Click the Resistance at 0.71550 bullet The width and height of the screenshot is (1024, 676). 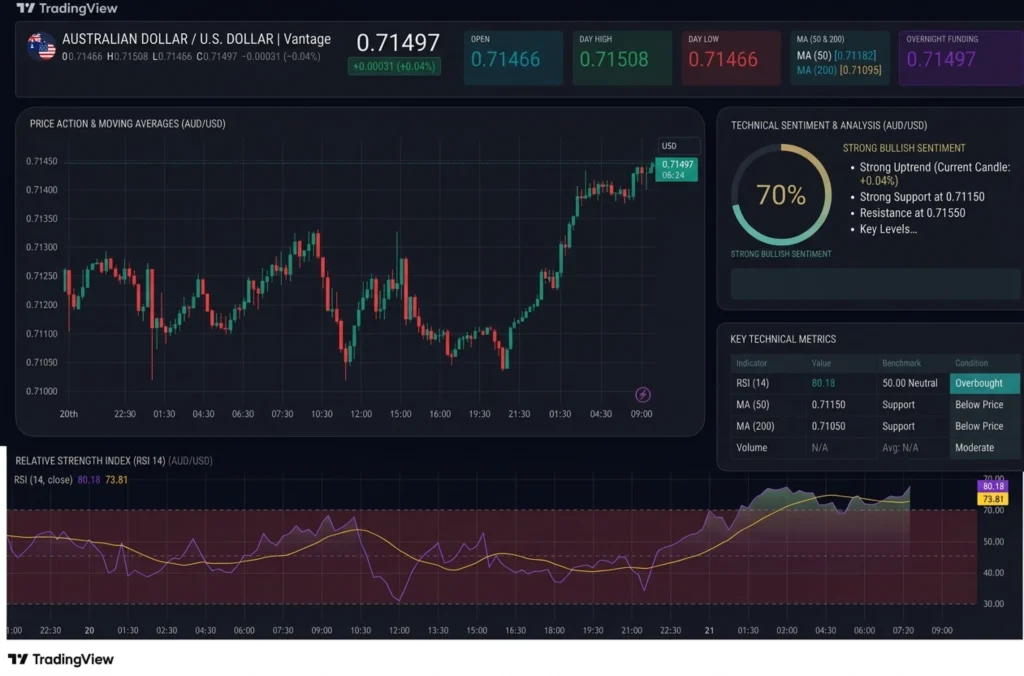(912, 213)
